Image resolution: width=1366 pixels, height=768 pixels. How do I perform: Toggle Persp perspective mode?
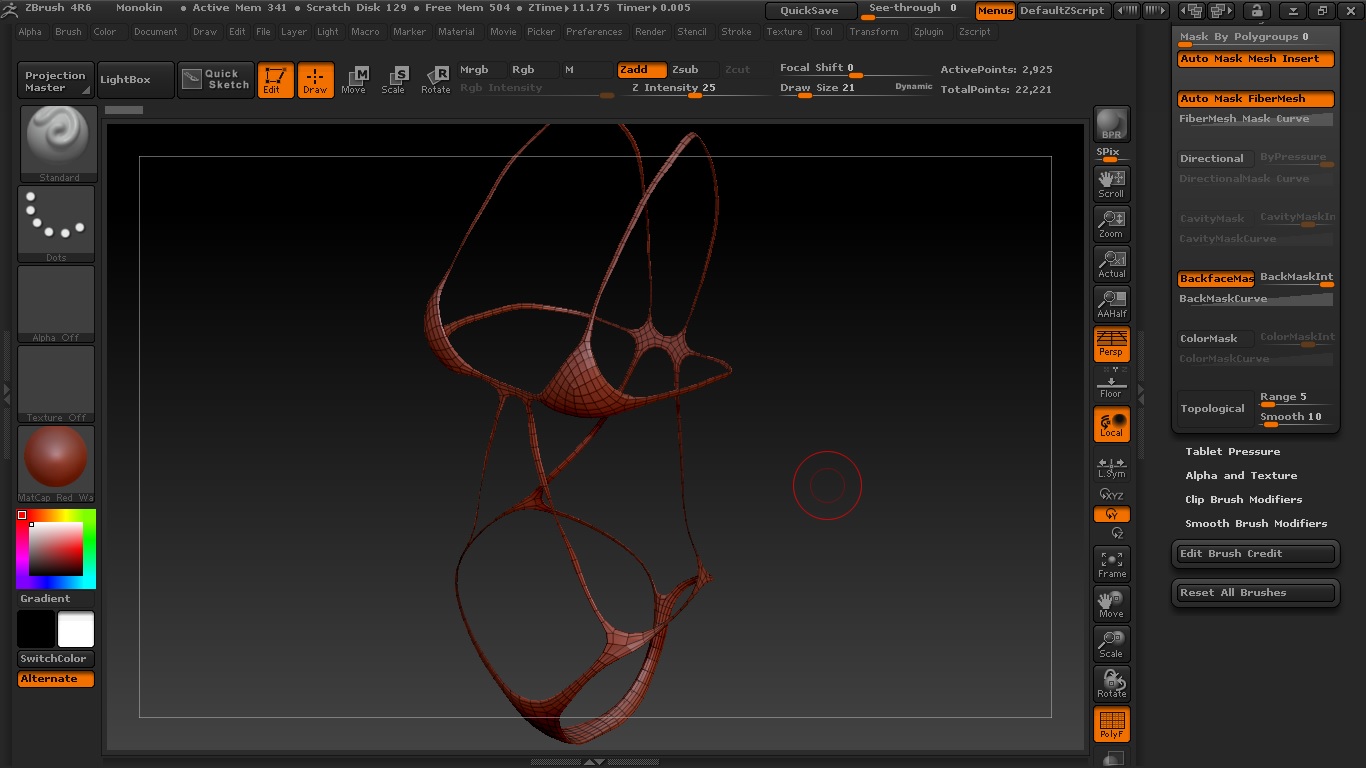1111,343
